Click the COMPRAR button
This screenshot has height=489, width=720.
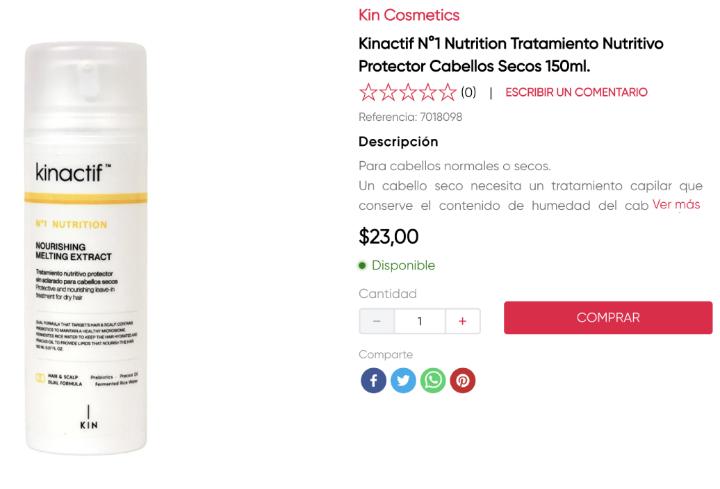click(608, 318)
